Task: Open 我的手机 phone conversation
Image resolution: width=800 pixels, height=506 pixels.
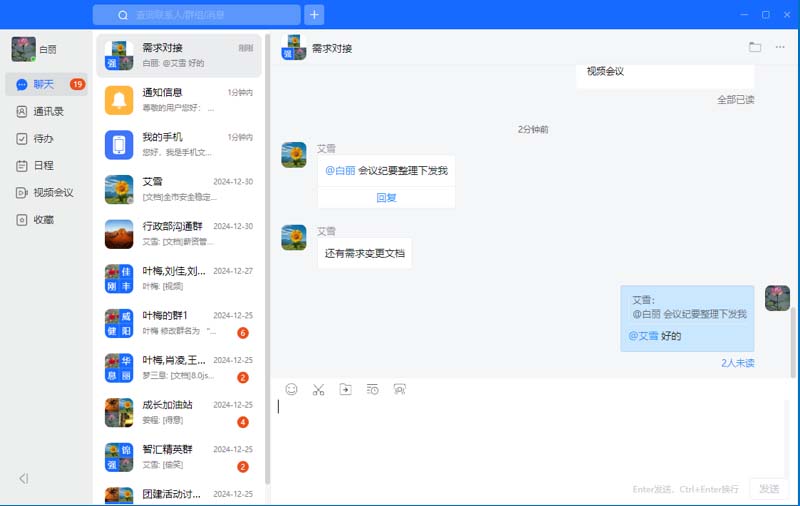Action: [x=180, y=144]
